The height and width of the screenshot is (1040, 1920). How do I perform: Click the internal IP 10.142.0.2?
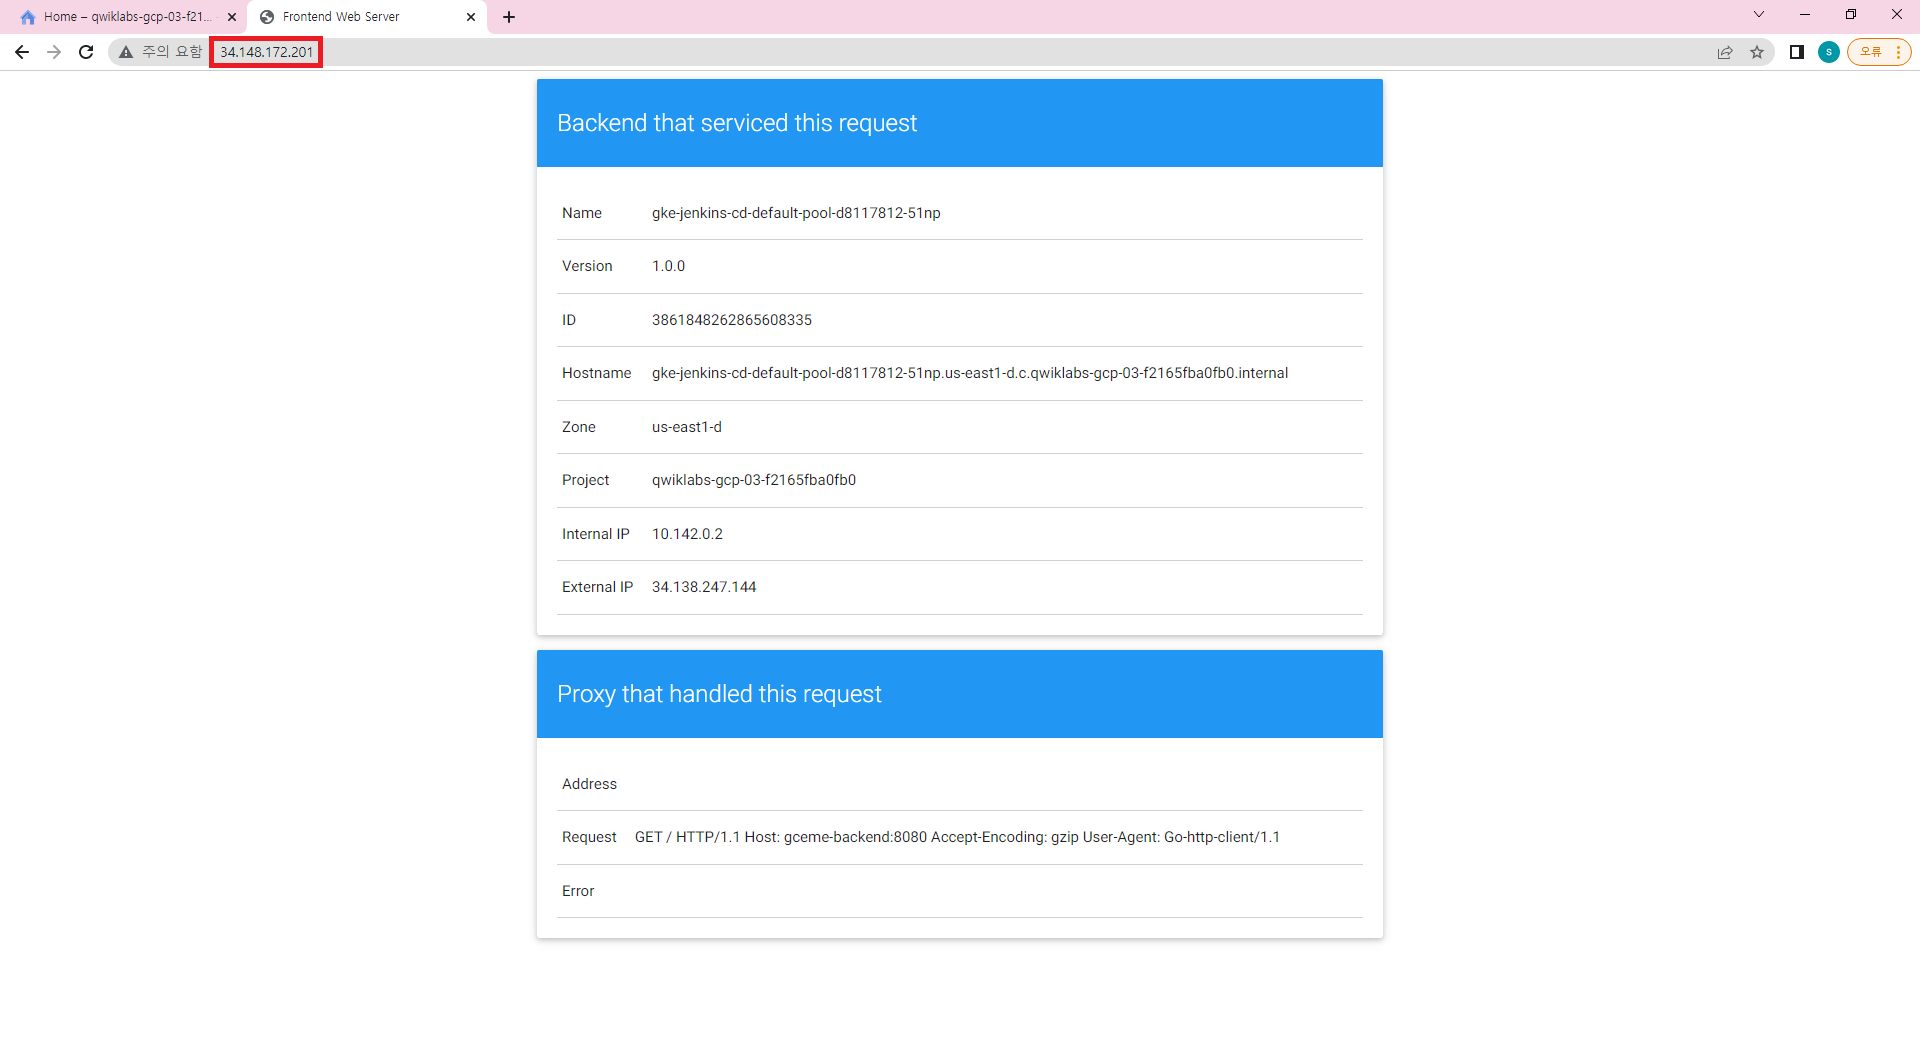(x=687, y=534)
